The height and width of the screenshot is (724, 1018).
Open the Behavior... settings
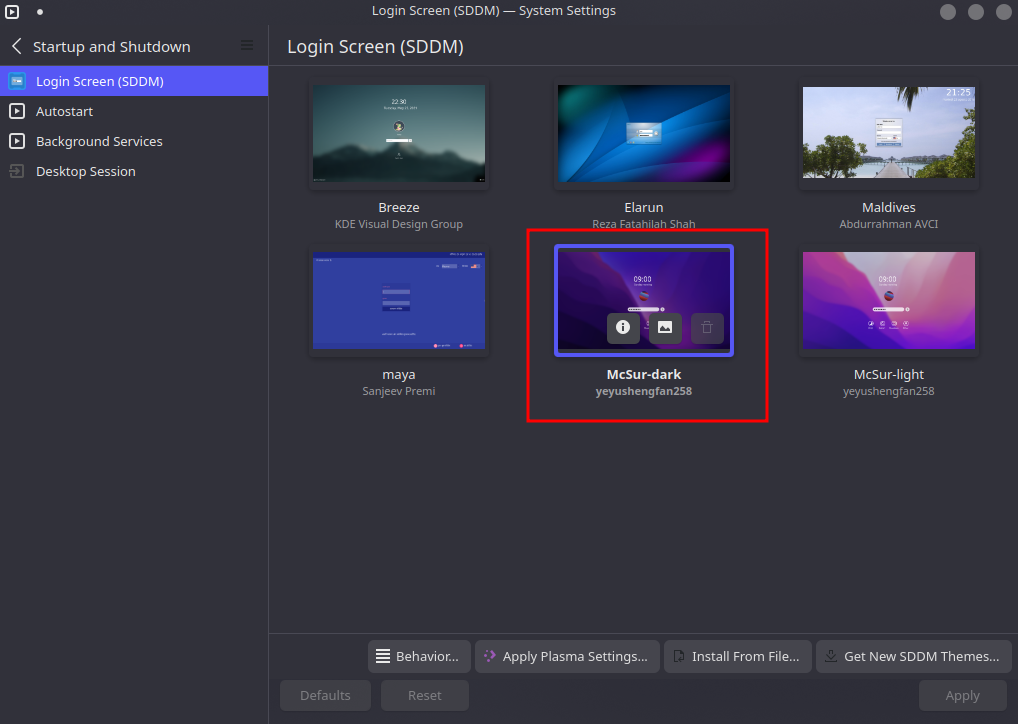coord(419,656)
